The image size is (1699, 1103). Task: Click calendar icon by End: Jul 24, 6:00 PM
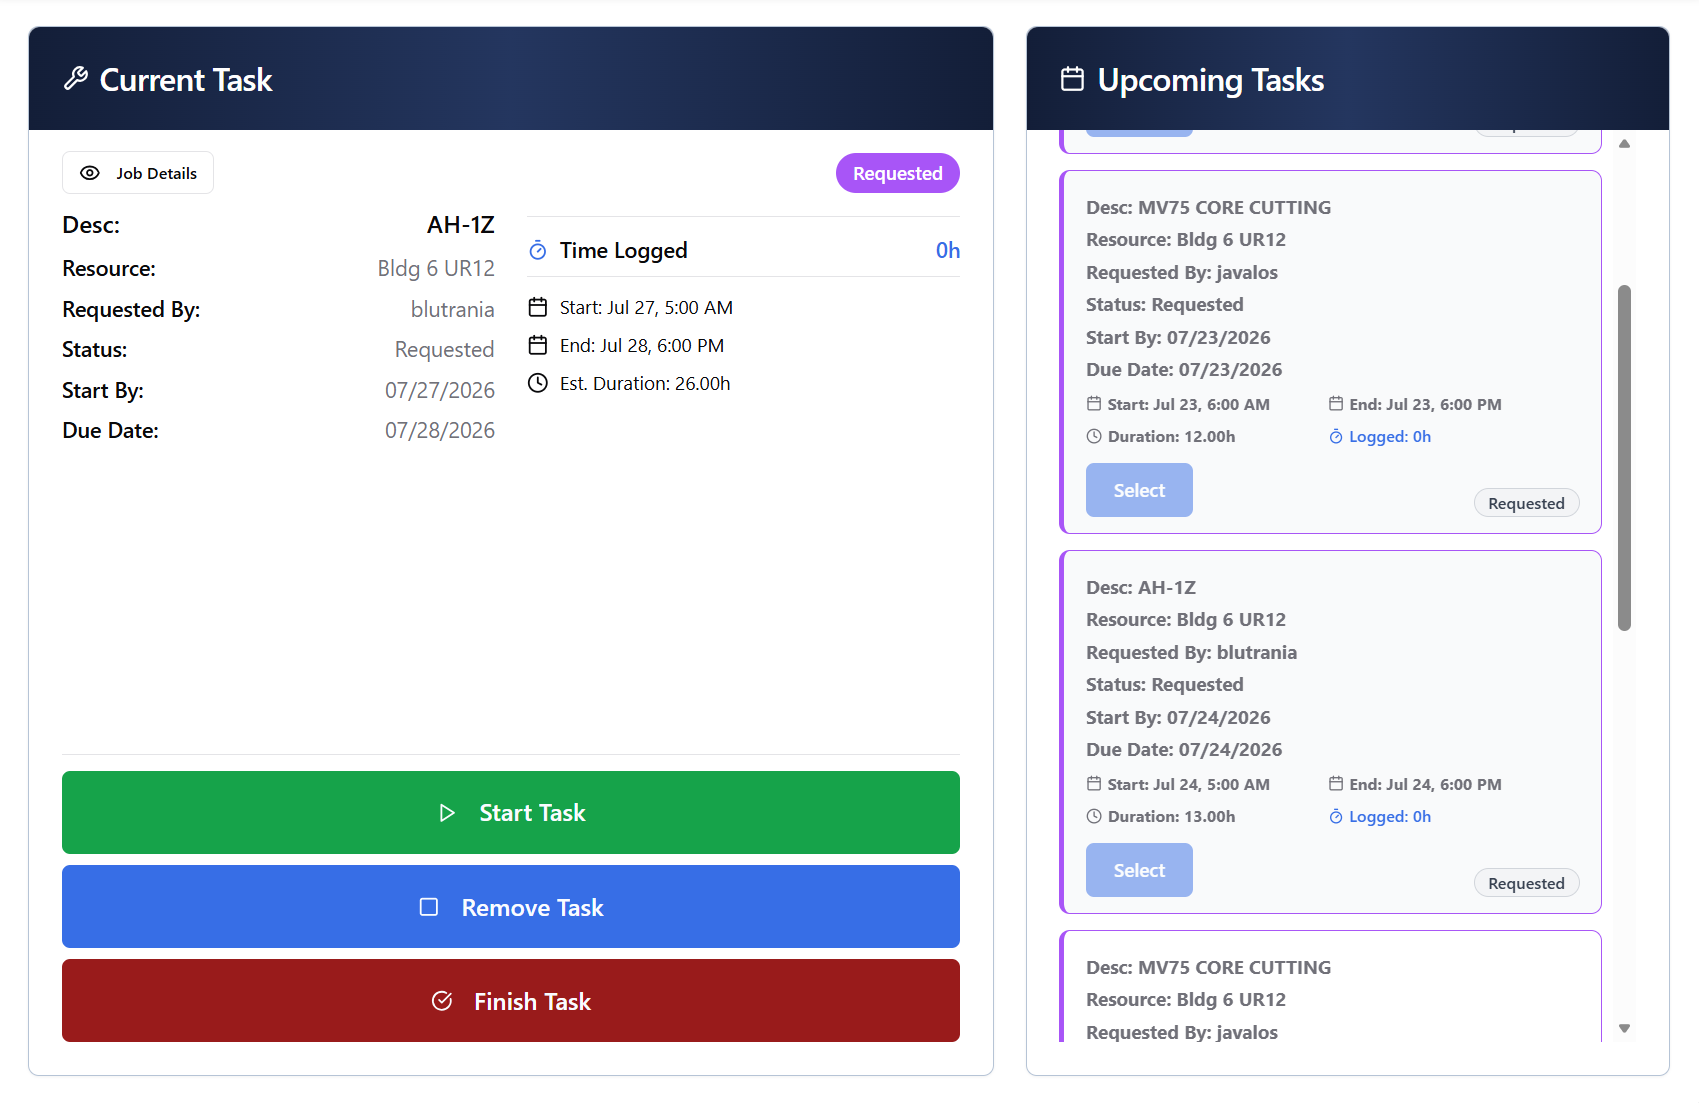pos(1336,784)
